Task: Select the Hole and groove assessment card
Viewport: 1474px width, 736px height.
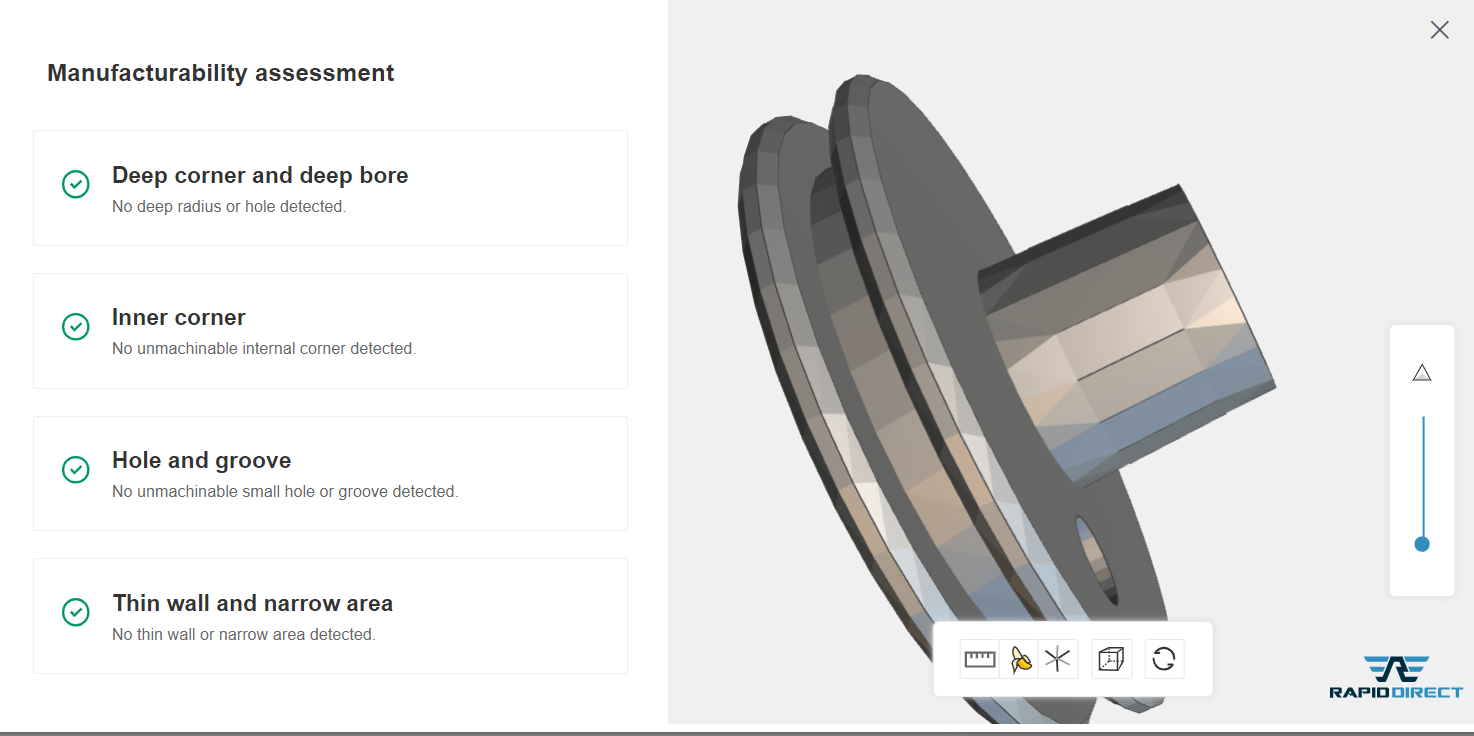Action: [x=330, y=473]
